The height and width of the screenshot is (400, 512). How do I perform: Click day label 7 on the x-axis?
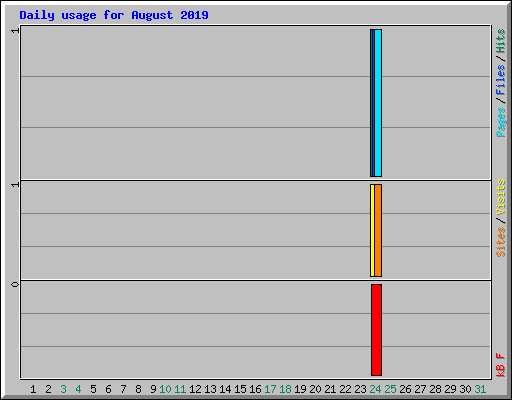123,389
